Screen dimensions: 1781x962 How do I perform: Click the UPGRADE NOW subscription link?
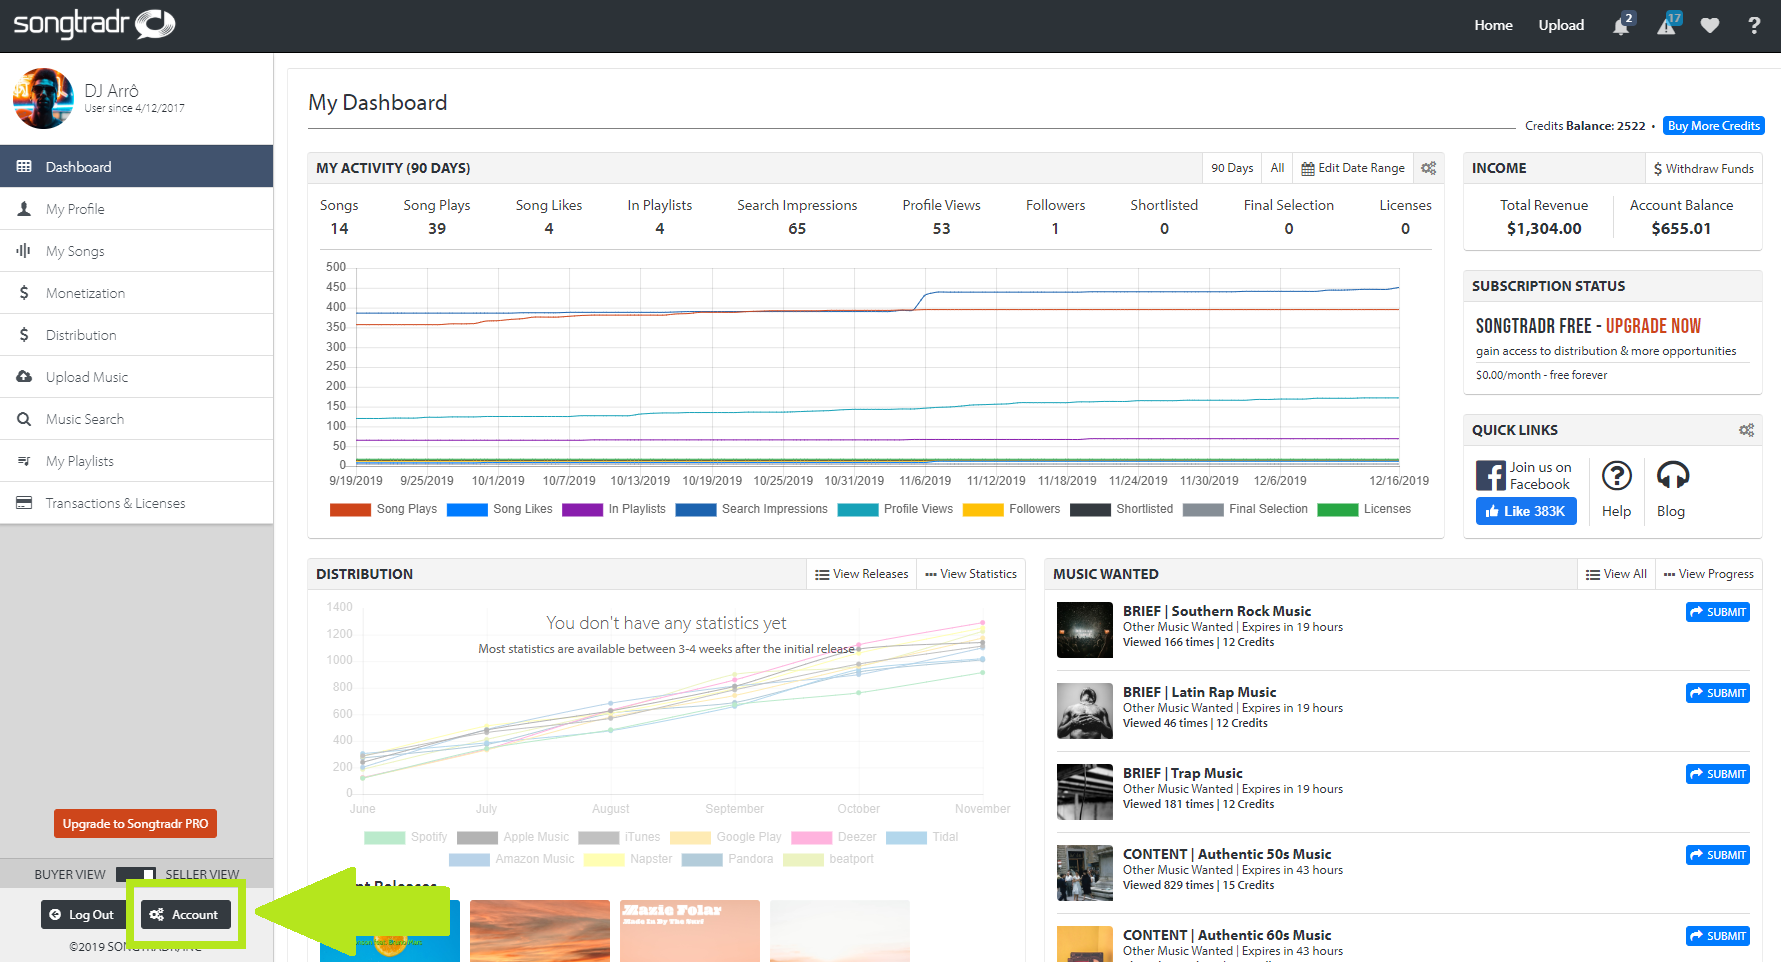click(1653, 326)
